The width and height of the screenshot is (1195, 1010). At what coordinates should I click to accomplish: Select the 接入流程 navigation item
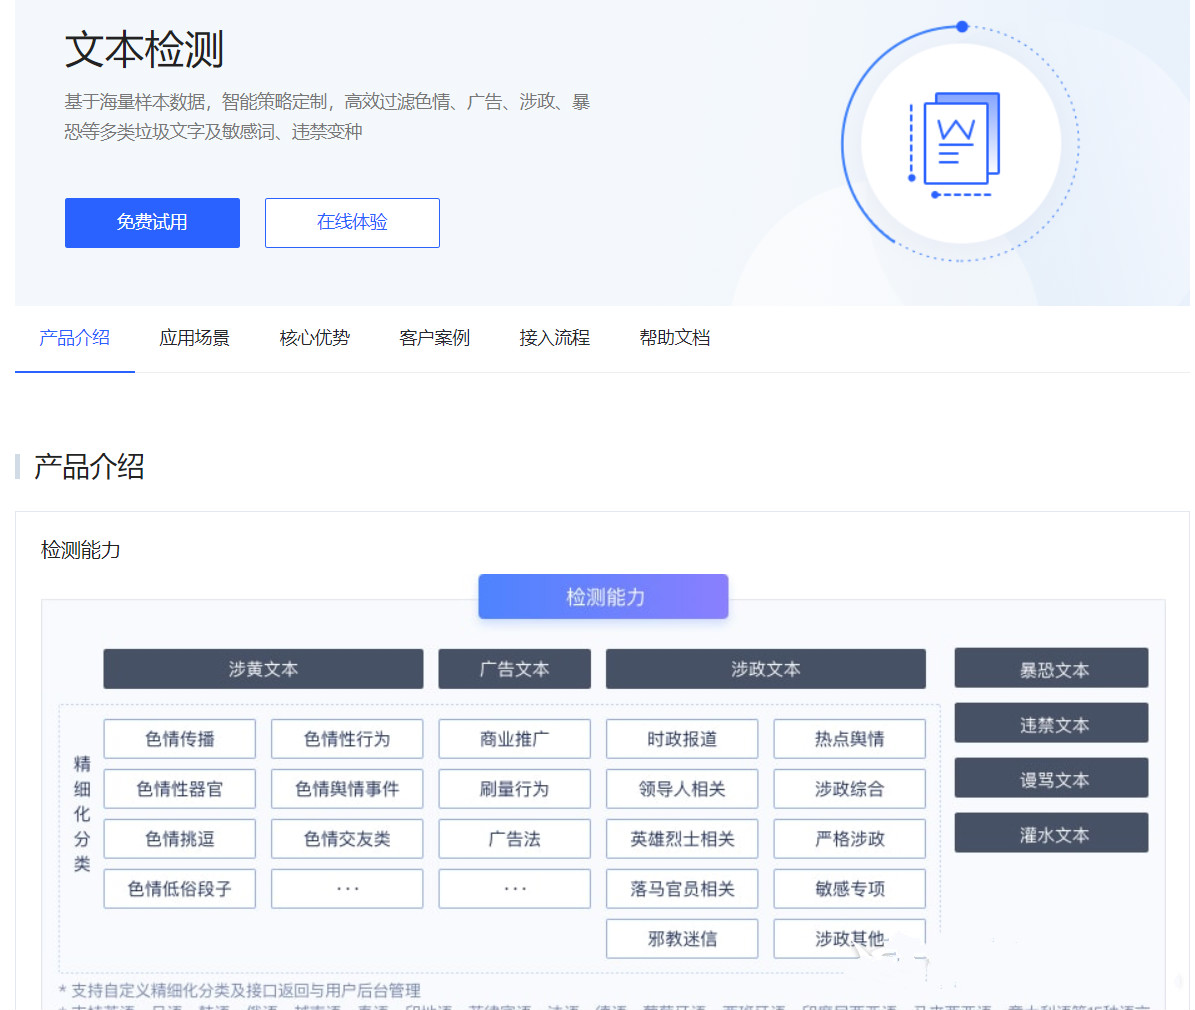554,338
